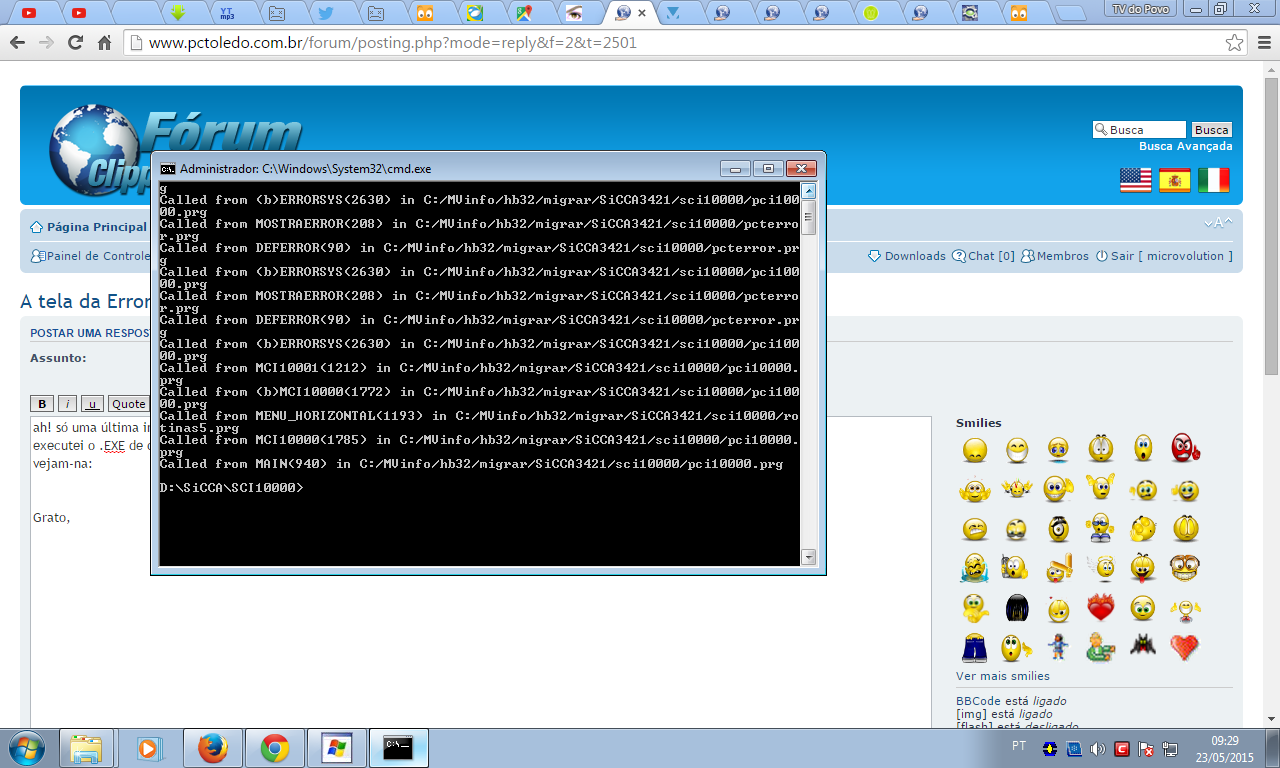This screenshot has width=1280, height=768.
Task: Open media player from the taskbar
Action: pos(149,748)
